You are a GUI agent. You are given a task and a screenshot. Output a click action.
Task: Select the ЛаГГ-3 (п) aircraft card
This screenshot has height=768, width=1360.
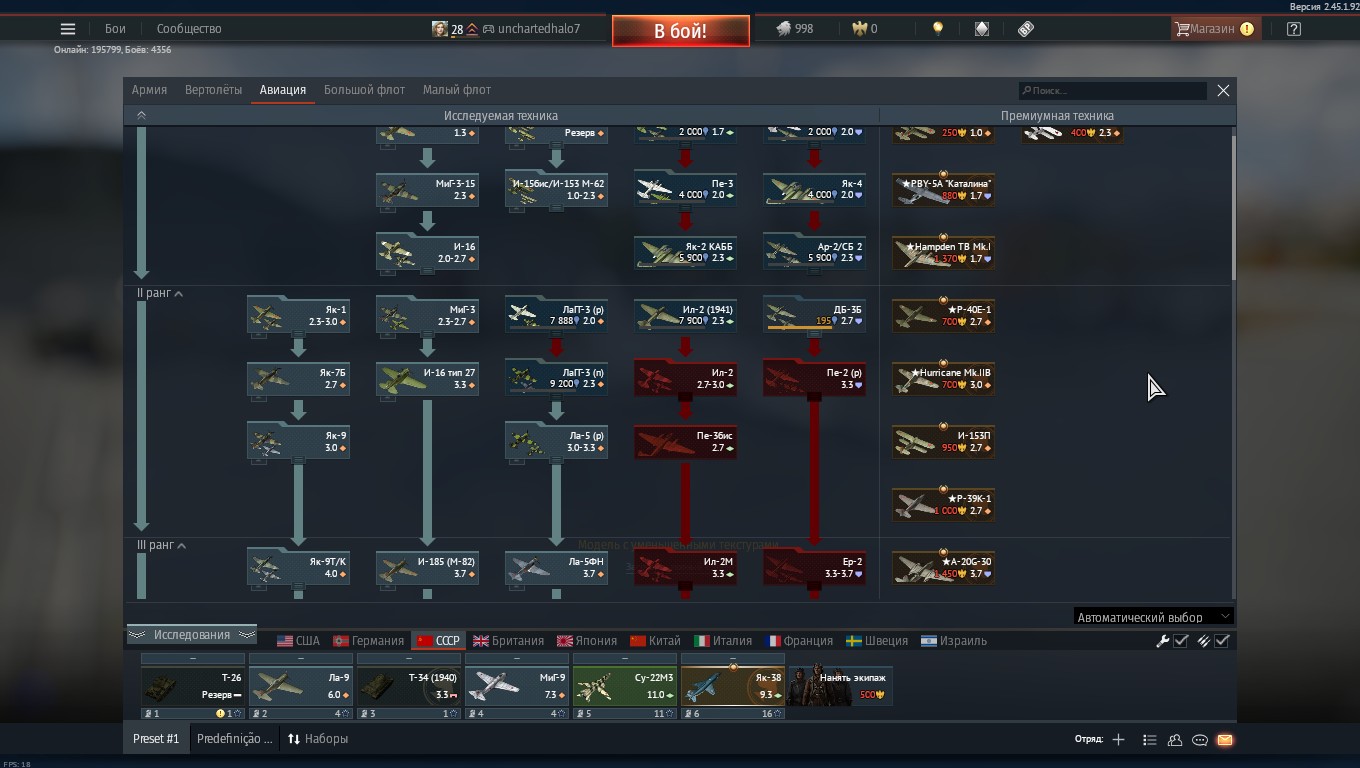click(557, 378)
